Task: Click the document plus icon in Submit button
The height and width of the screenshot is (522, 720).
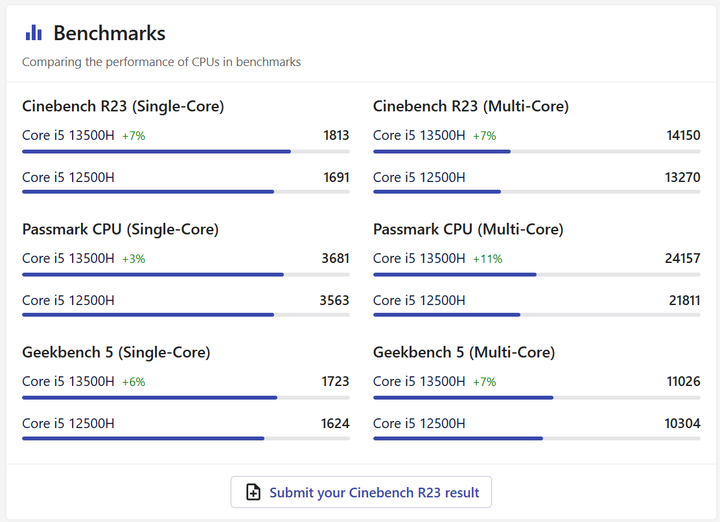Action: point(253,492)
